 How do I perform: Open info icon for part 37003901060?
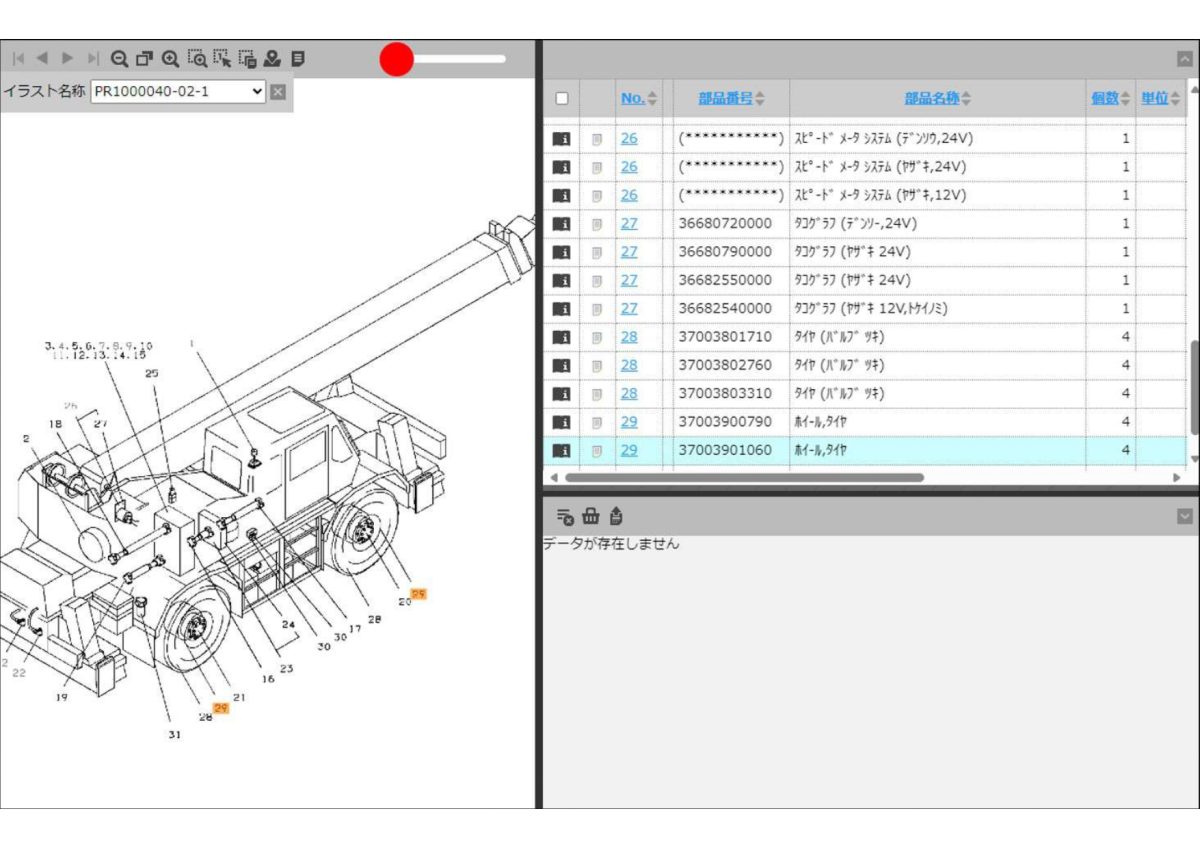(561, 451)
